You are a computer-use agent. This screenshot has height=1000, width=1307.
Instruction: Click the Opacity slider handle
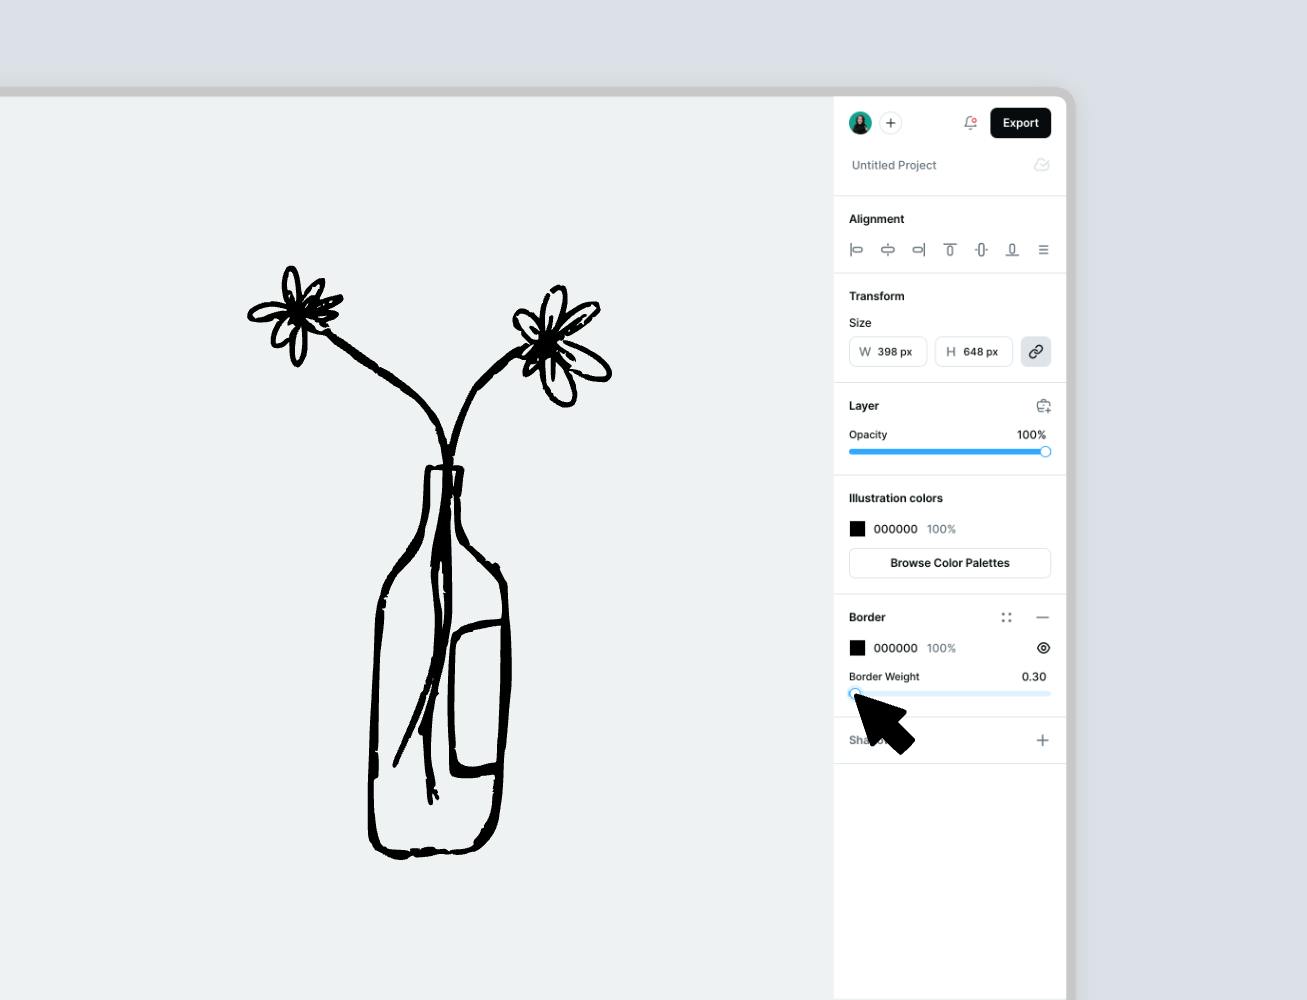tap(1045, 451)
